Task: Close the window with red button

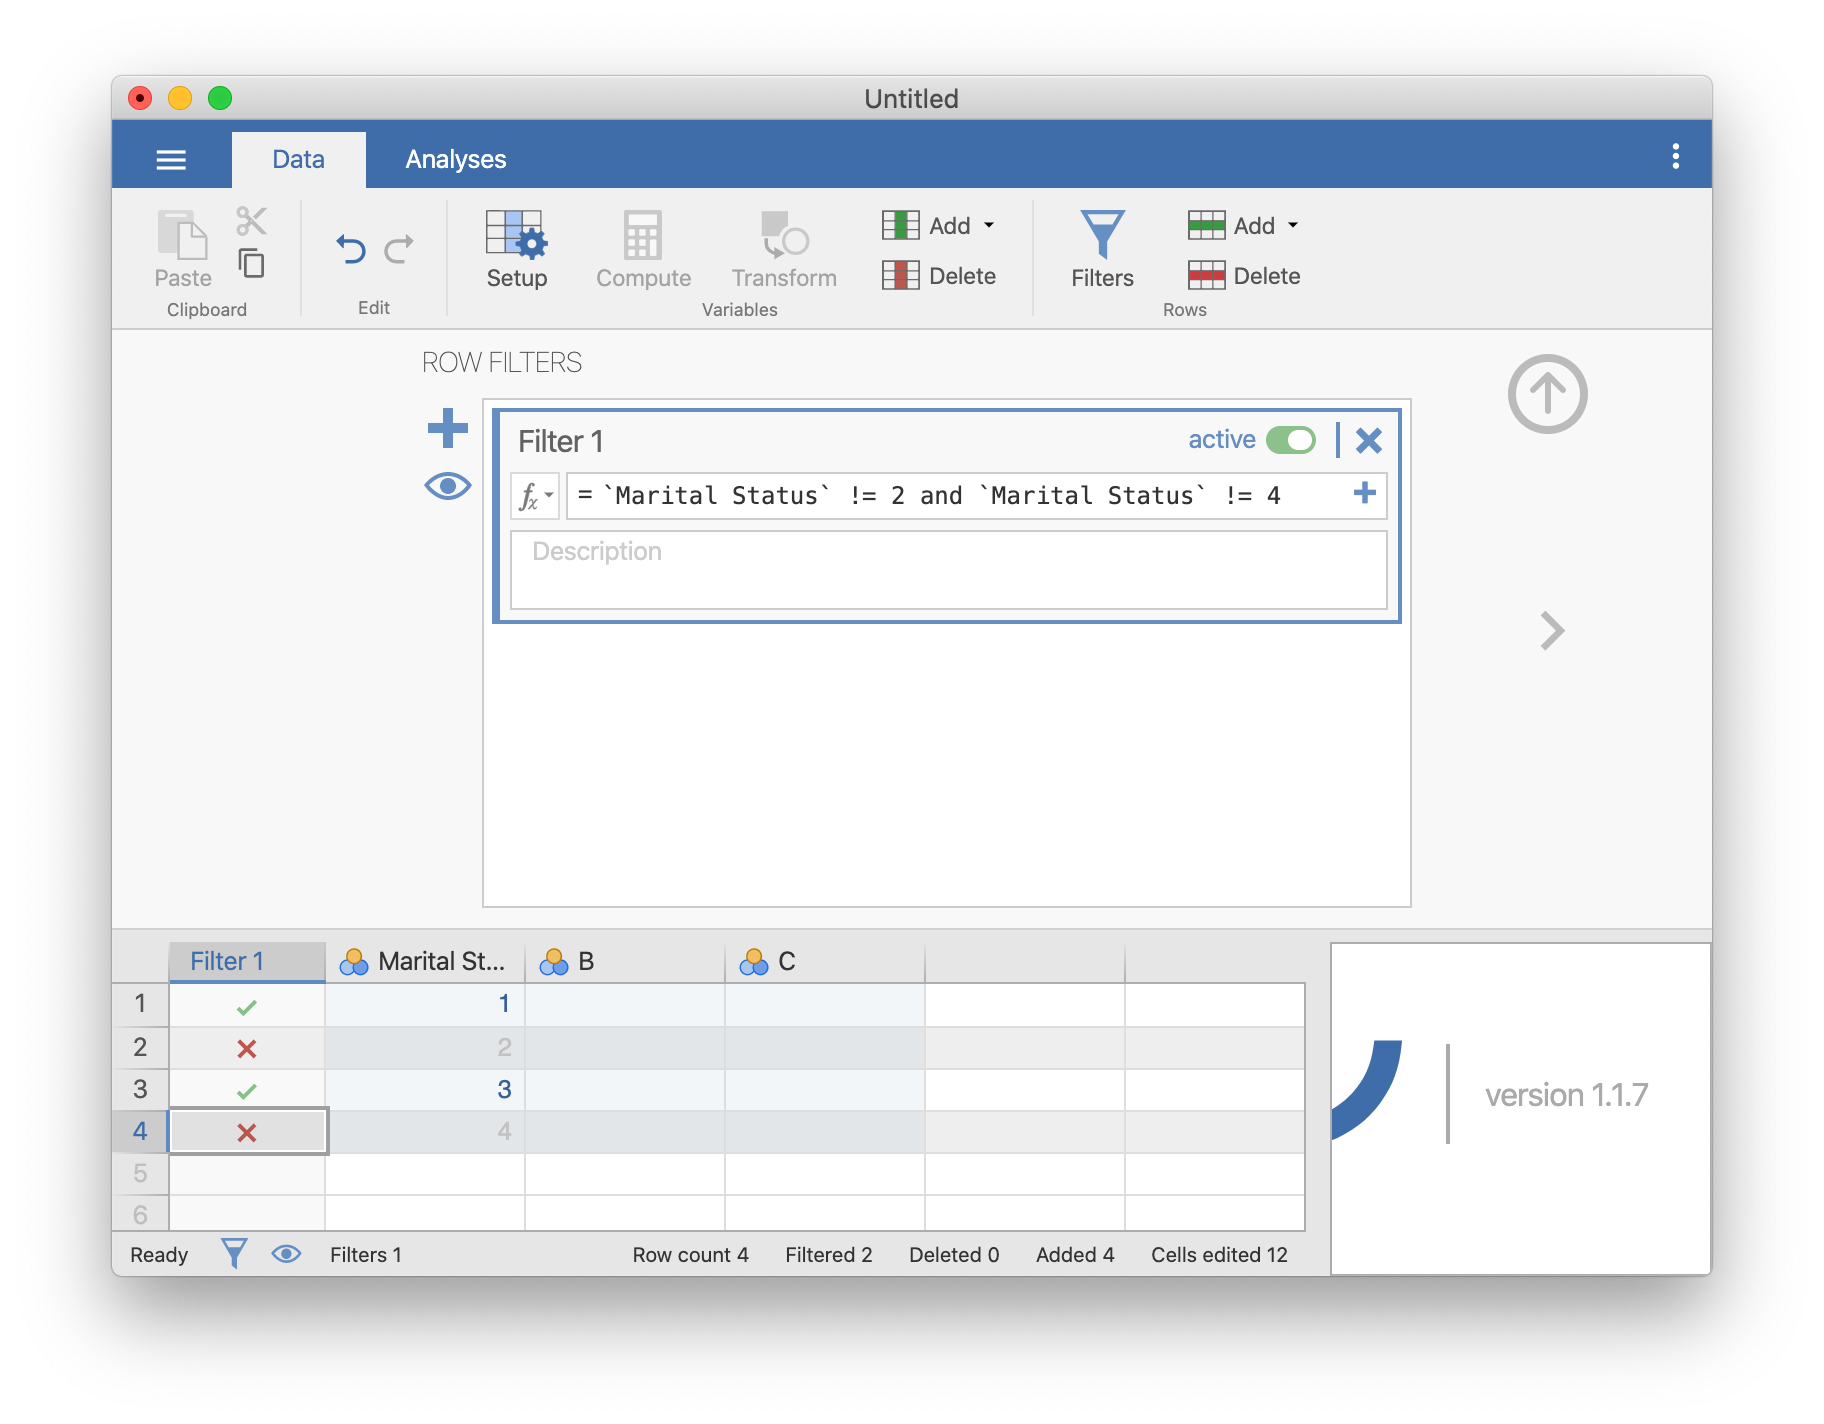Action: (x=140, y=98)
